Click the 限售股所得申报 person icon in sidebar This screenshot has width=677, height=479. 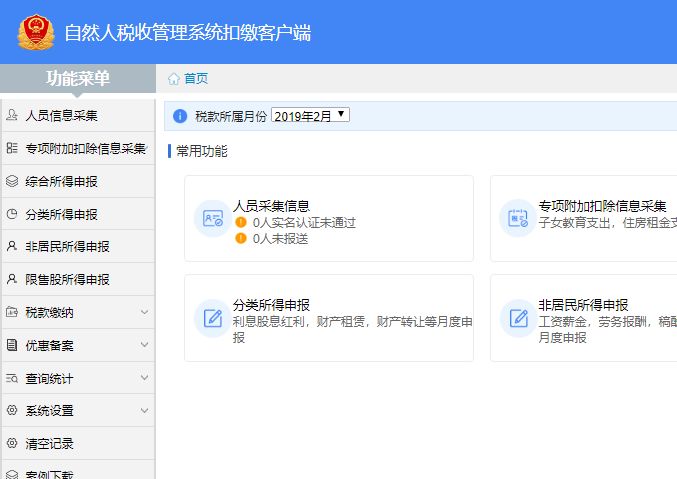(x=12, y=279)
